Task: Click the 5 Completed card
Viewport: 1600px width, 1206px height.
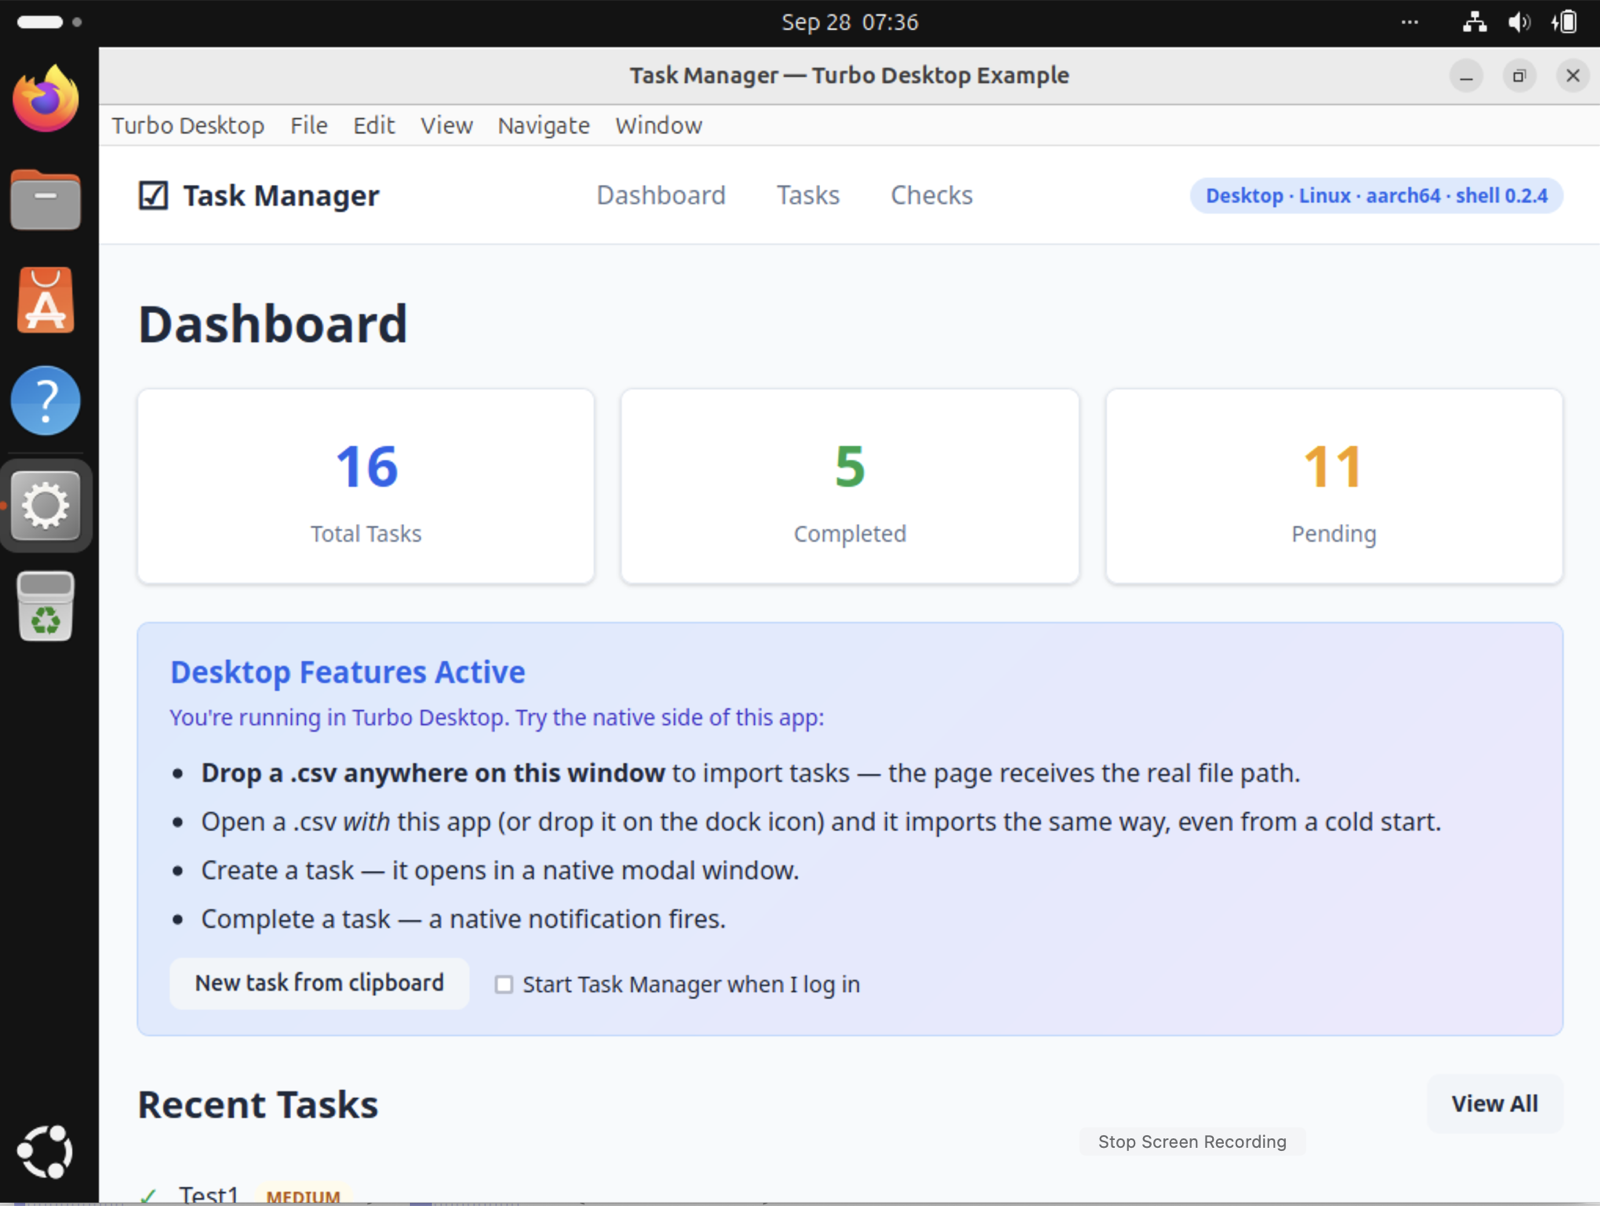Action: point(850,486)
